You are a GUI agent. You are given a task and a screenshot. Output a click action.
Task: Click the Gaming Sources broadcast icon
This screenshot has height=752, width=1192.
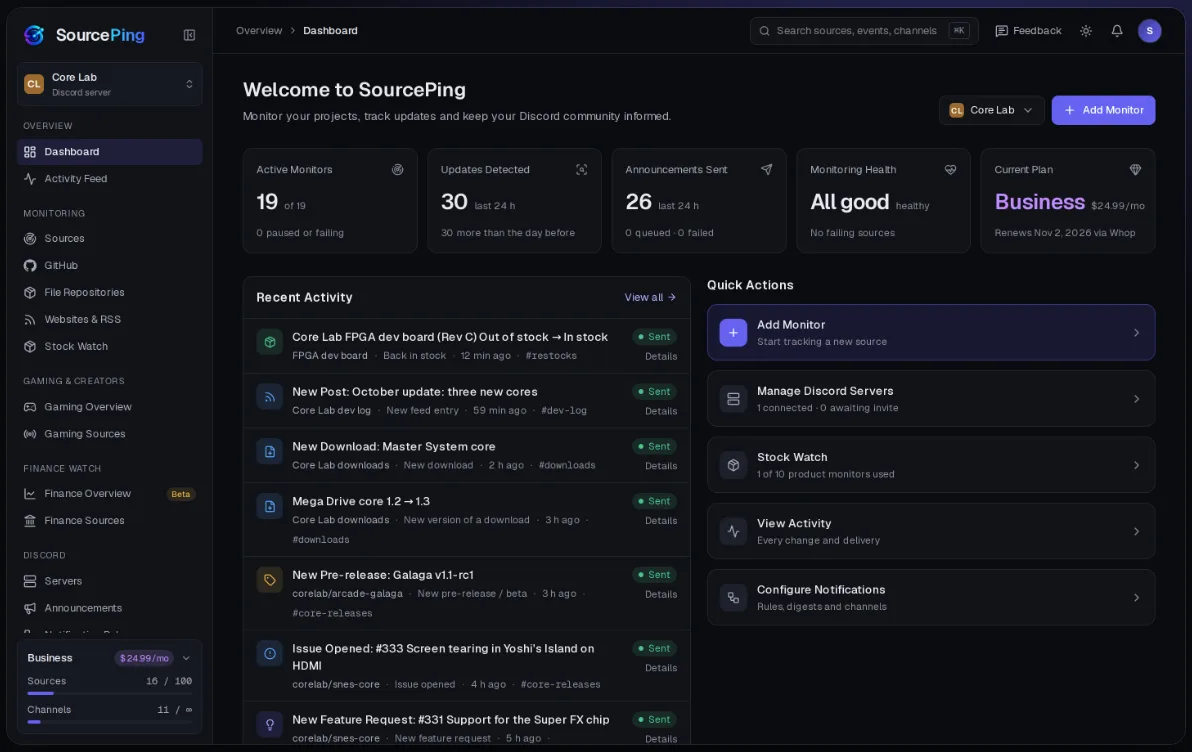point(30,434)
